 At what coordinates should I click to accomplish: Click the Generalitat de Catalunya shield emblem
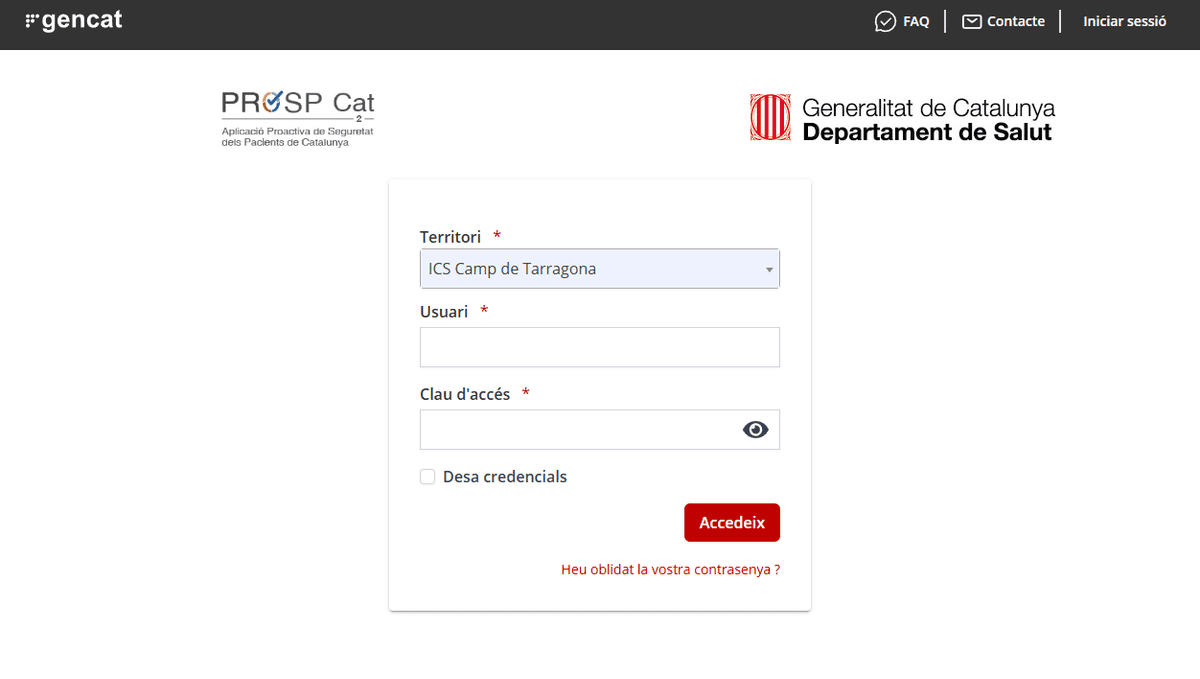click(x=770, y=118)
